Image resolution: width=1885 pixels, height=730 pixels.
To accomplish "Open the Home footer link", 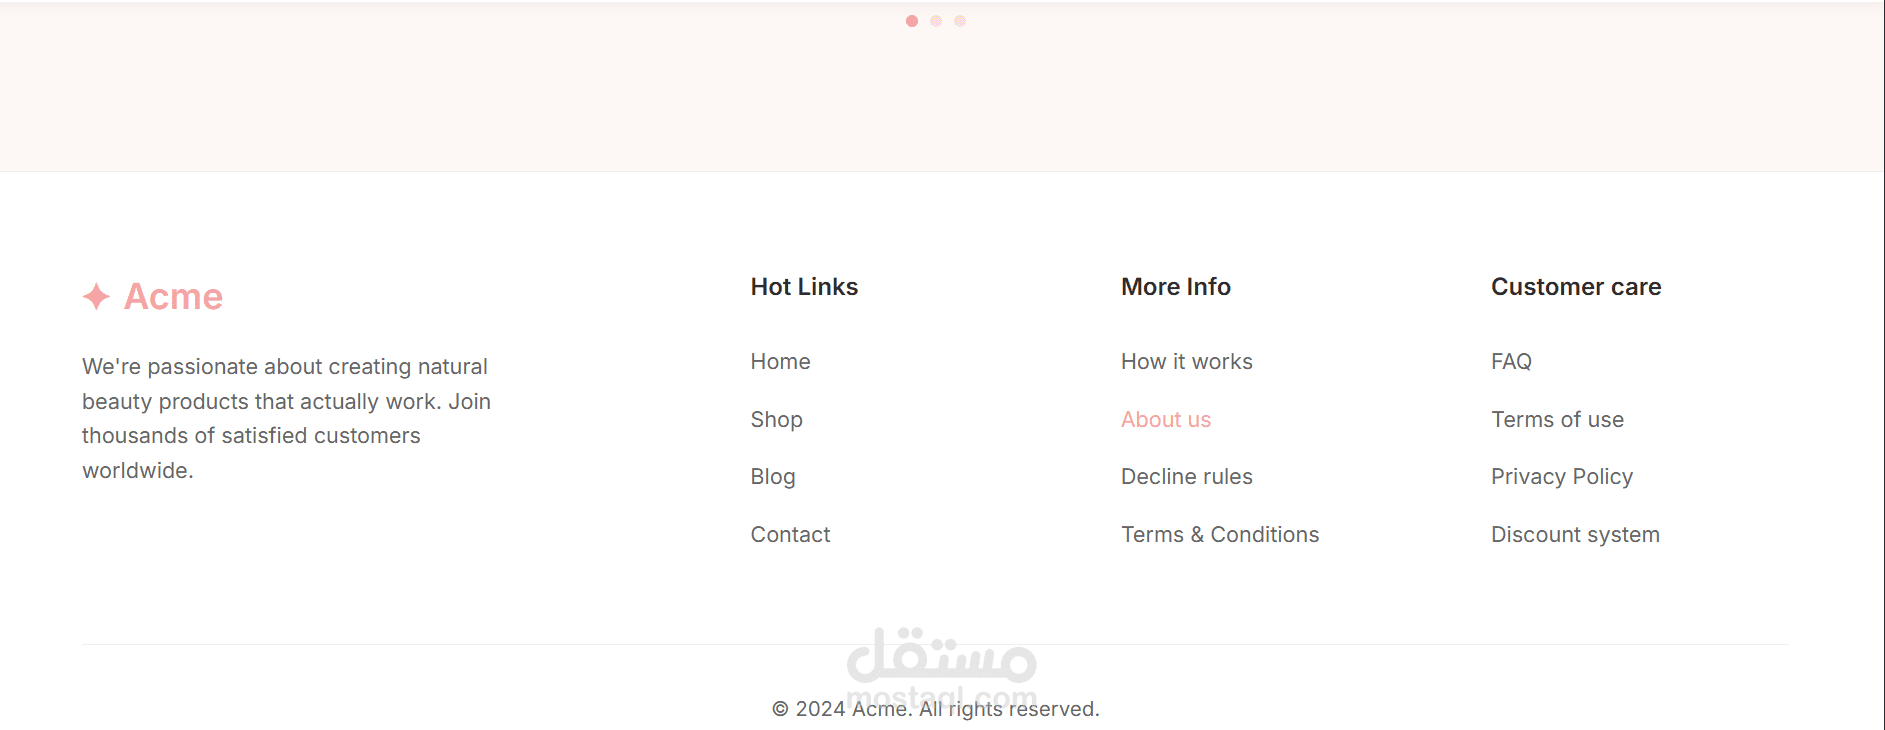I will pyautogui.click(x=780, y=362).
